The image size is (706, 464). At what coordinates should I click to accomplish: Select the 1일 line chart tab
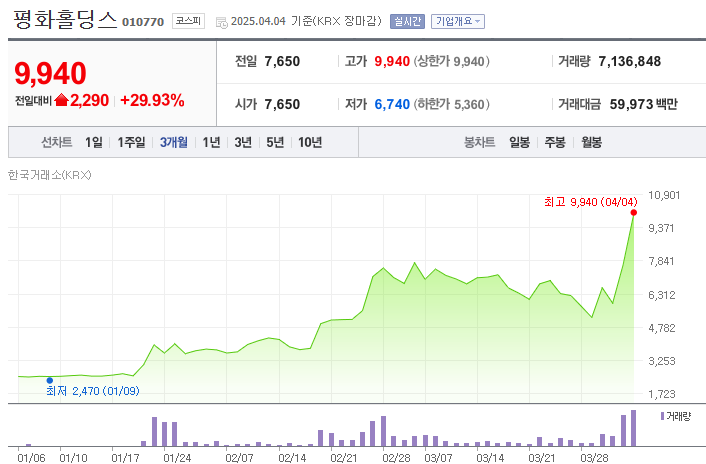click(94, 142)
